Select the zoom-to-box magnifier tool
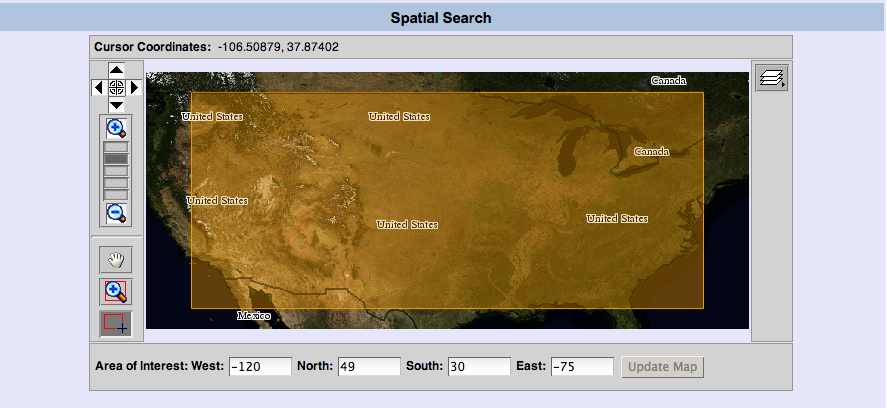The image size is (887, 408). [116, 292]
